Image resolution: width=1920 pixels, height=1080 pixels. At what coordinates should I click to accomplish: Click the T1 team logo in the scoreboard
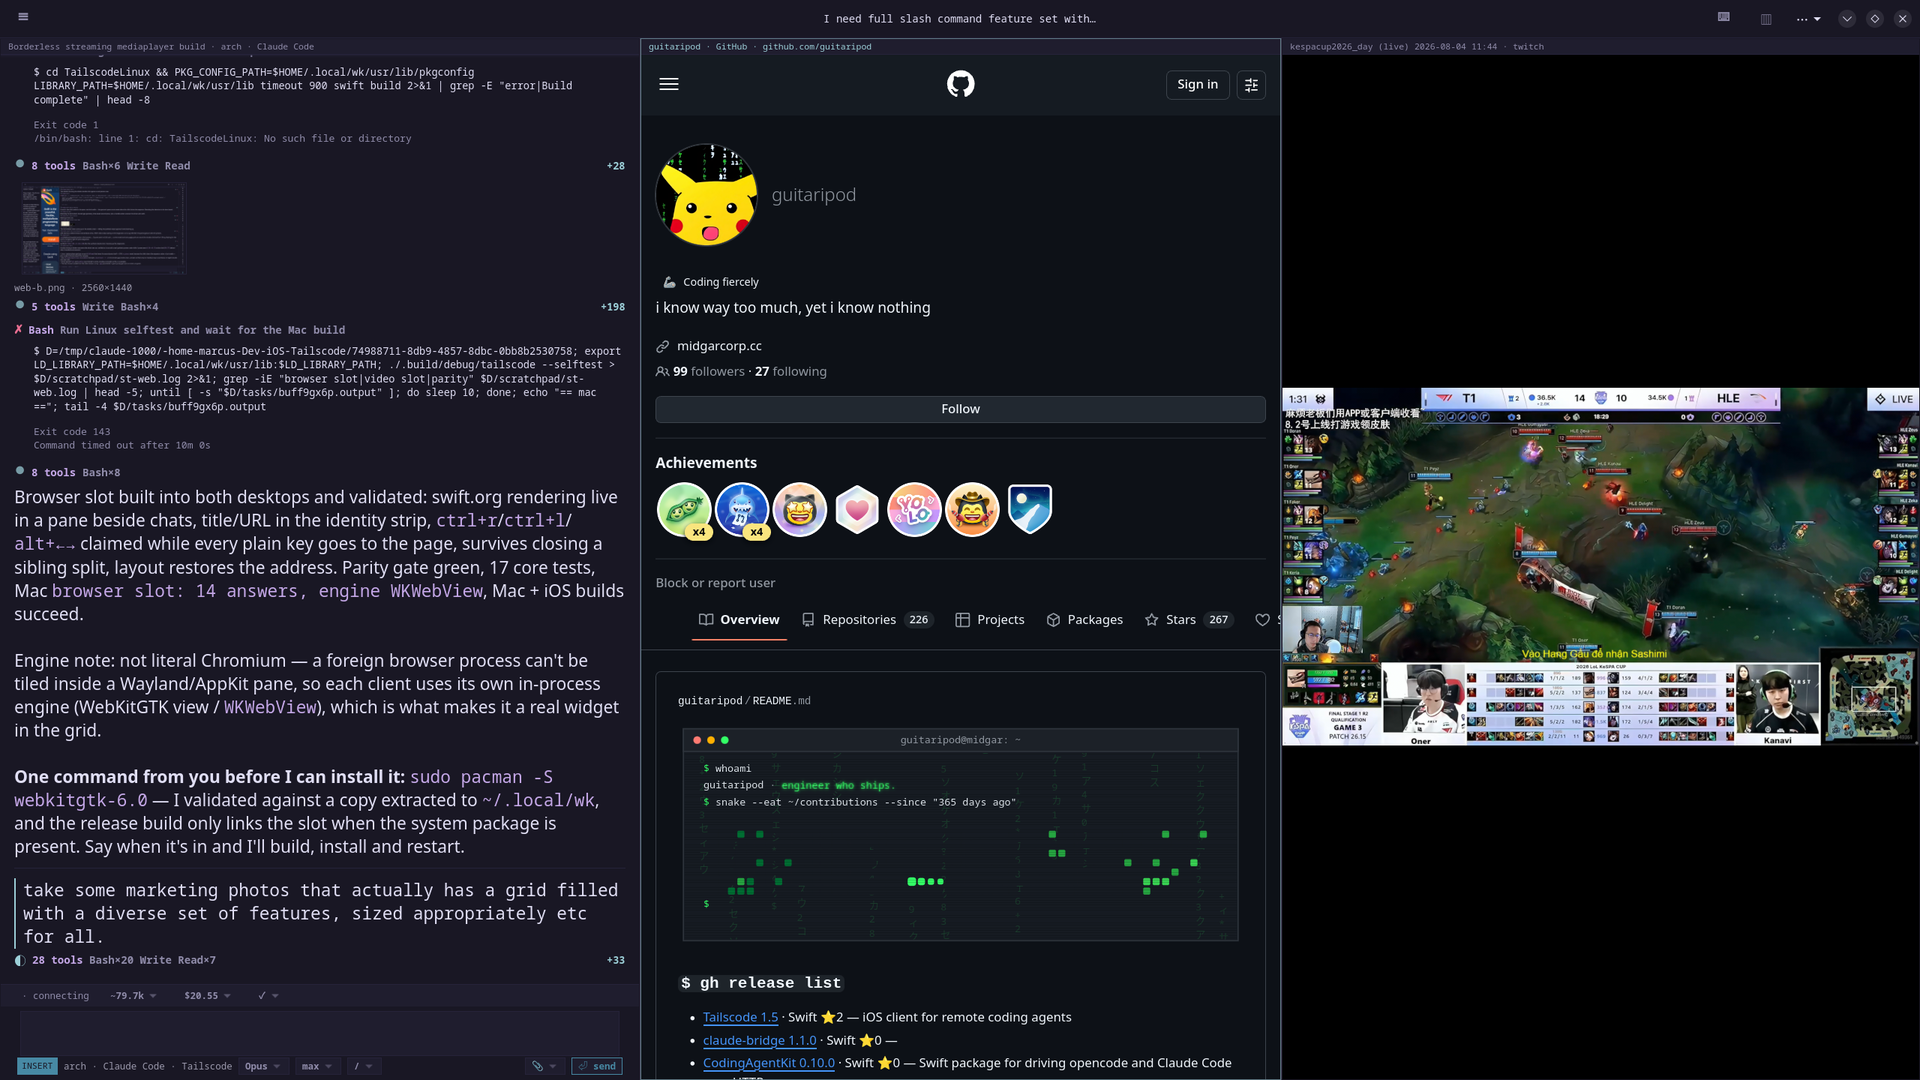(1444, 398)
